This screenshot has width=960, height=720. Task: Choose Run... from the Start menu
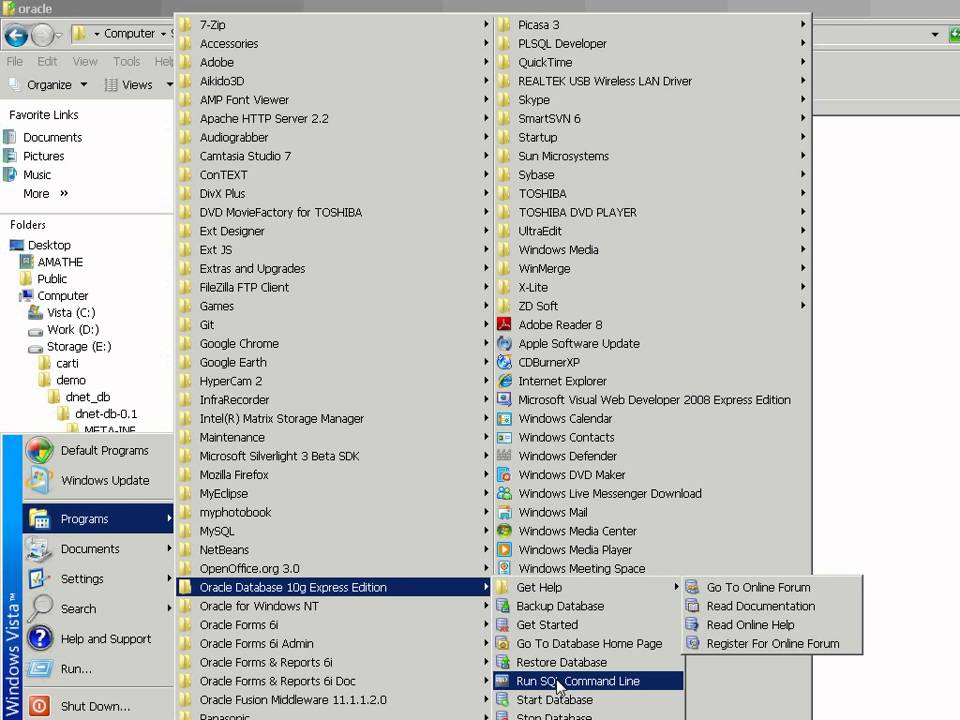[98, 669]
